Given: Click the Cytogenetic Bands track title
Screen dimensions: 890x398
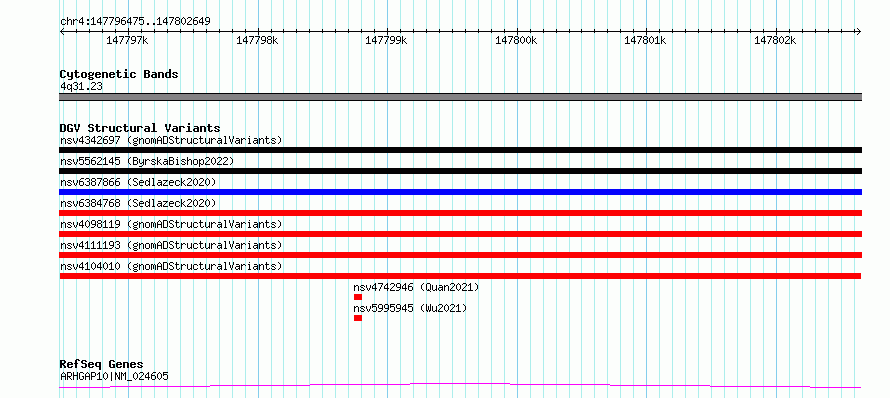Looking at the screenshot, I should click(119, 74).
